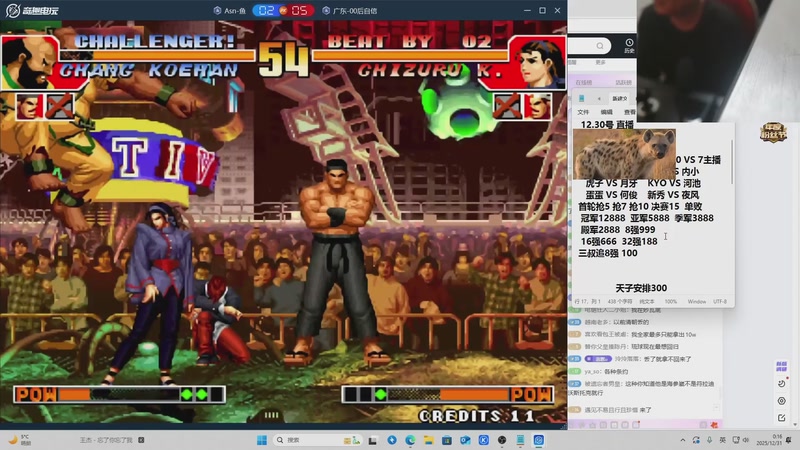Viewport: 800px width, 450px height.
Task: Click the 冠軍12888 prize line in Notepad
Action: [x=647, y=218]
